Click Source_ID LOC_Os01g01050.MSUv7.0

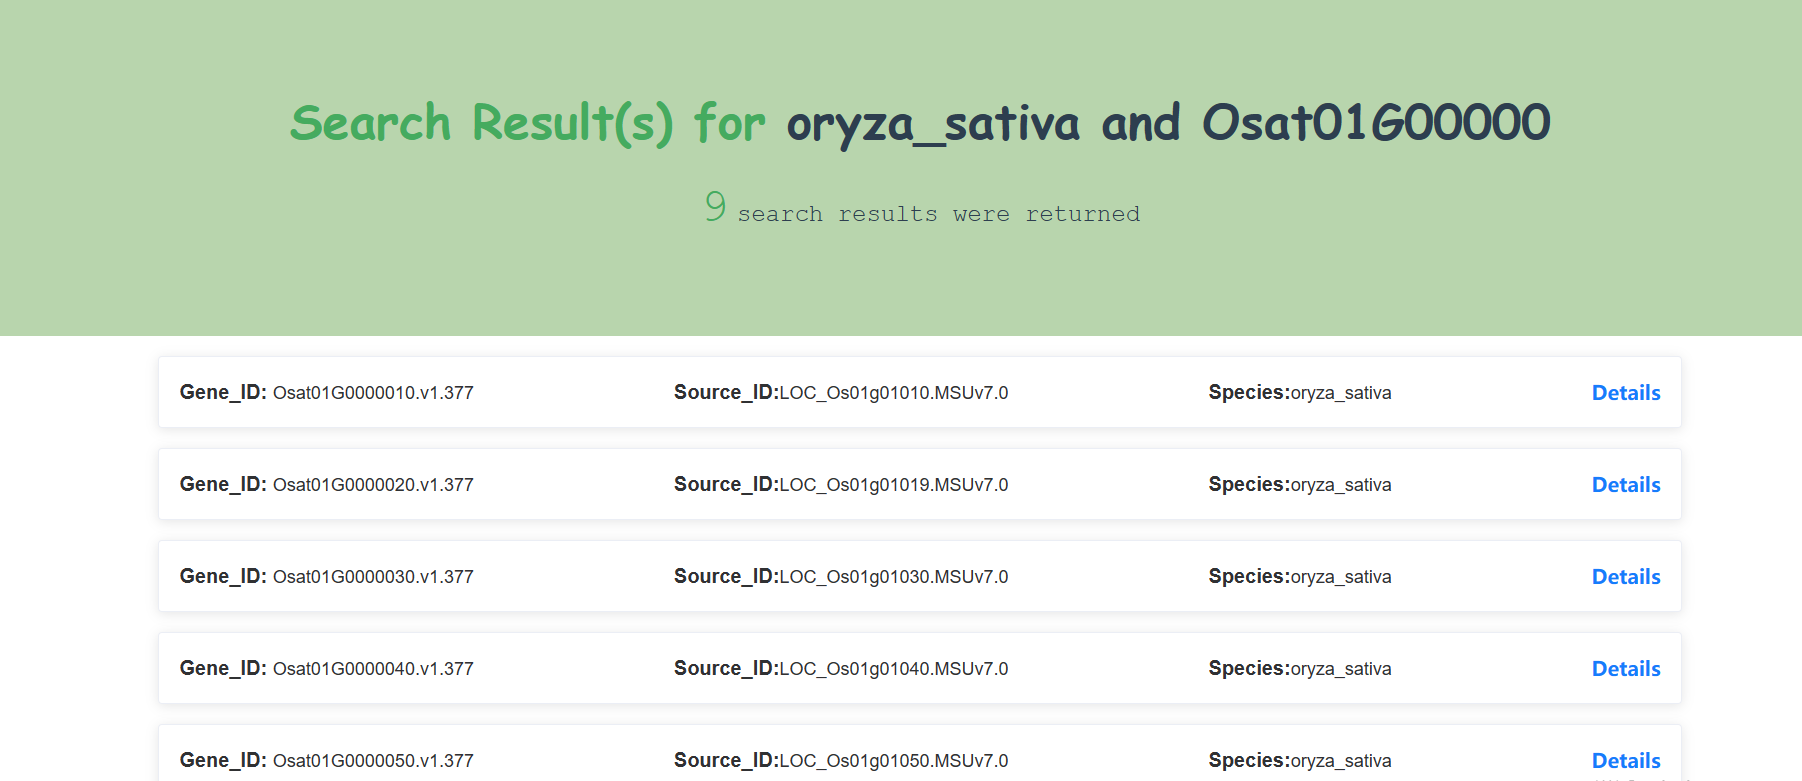click(x=892, y=761)
